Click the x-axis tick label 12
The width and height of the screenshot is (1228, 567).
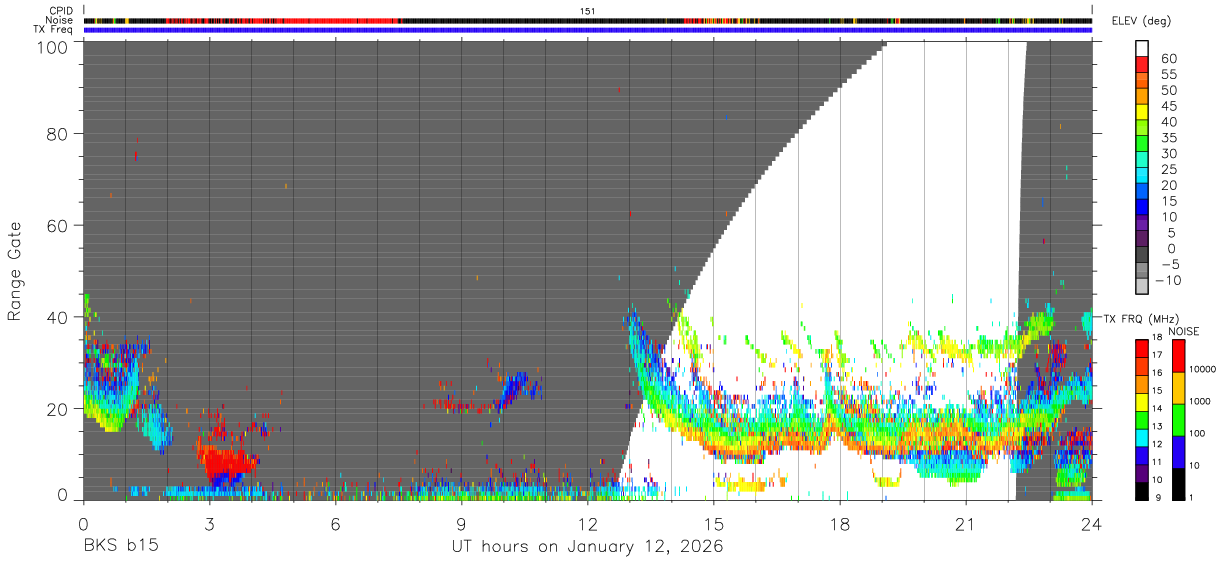(x=588, y=524)
